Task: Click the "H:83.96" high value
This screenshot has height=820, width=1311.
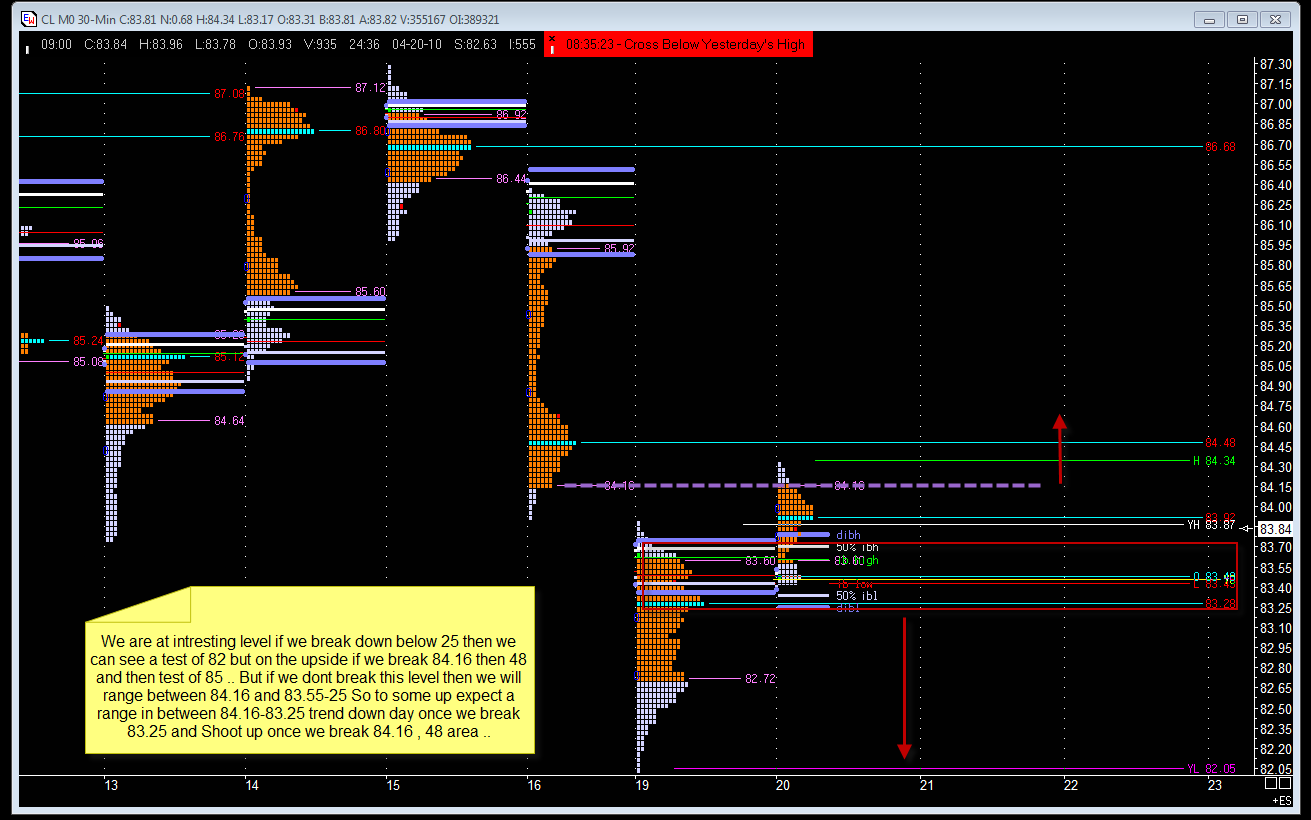Action: tap(161, 45)
